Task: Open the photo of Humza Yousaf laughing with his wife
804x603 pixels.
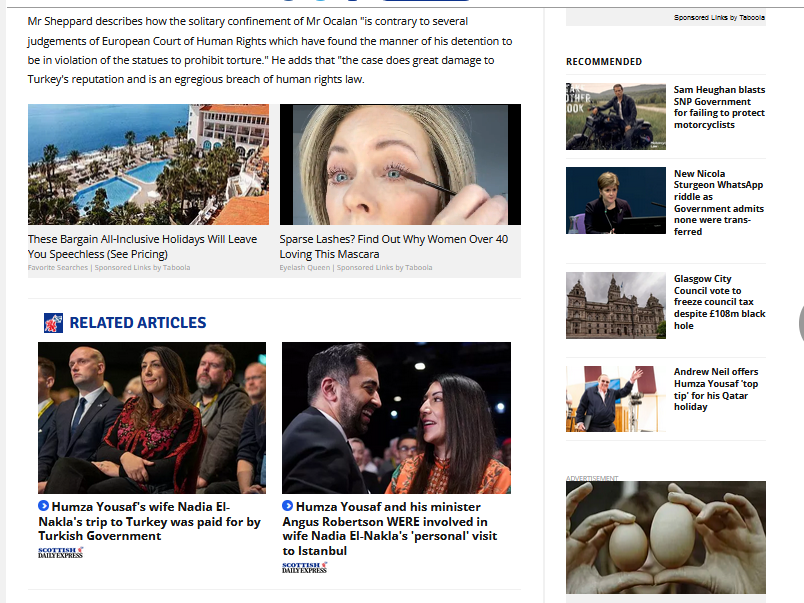Action: tap(396, 418)
